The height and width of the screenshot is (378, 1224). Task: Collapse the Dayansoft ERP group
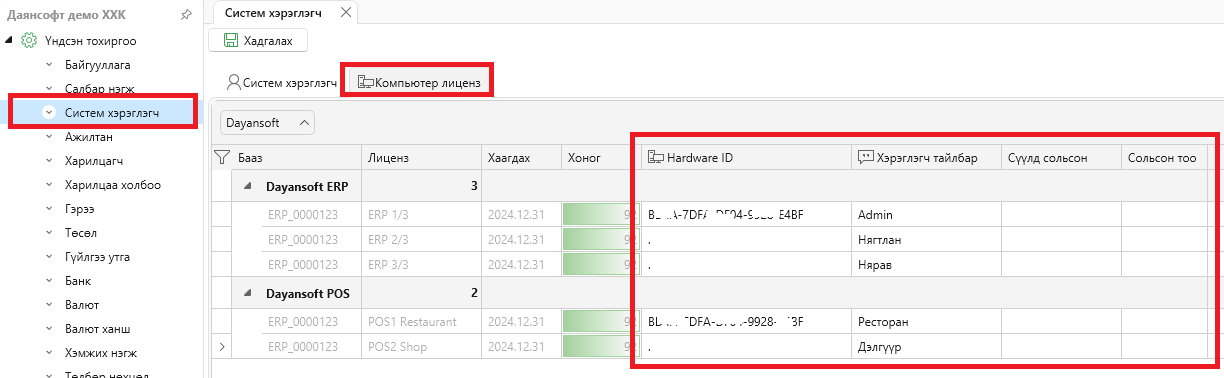coord(247,186)
